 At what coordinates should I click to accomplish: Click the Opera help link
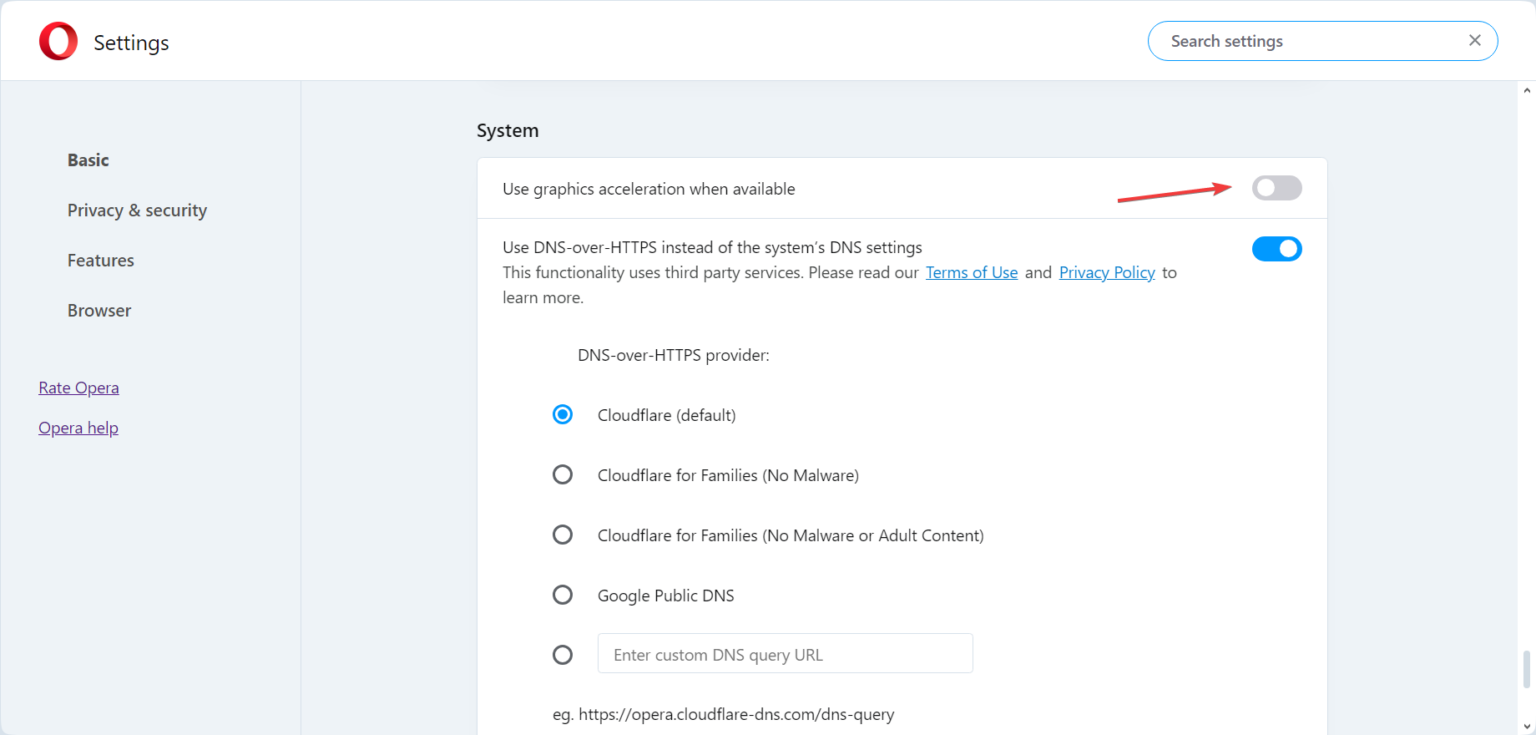(78, 427)
